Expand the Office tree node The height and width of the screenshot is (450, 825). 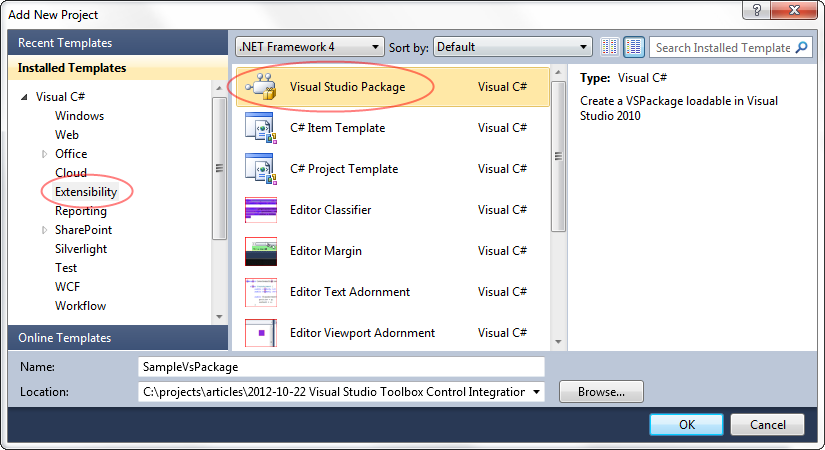tap(44, 154)
